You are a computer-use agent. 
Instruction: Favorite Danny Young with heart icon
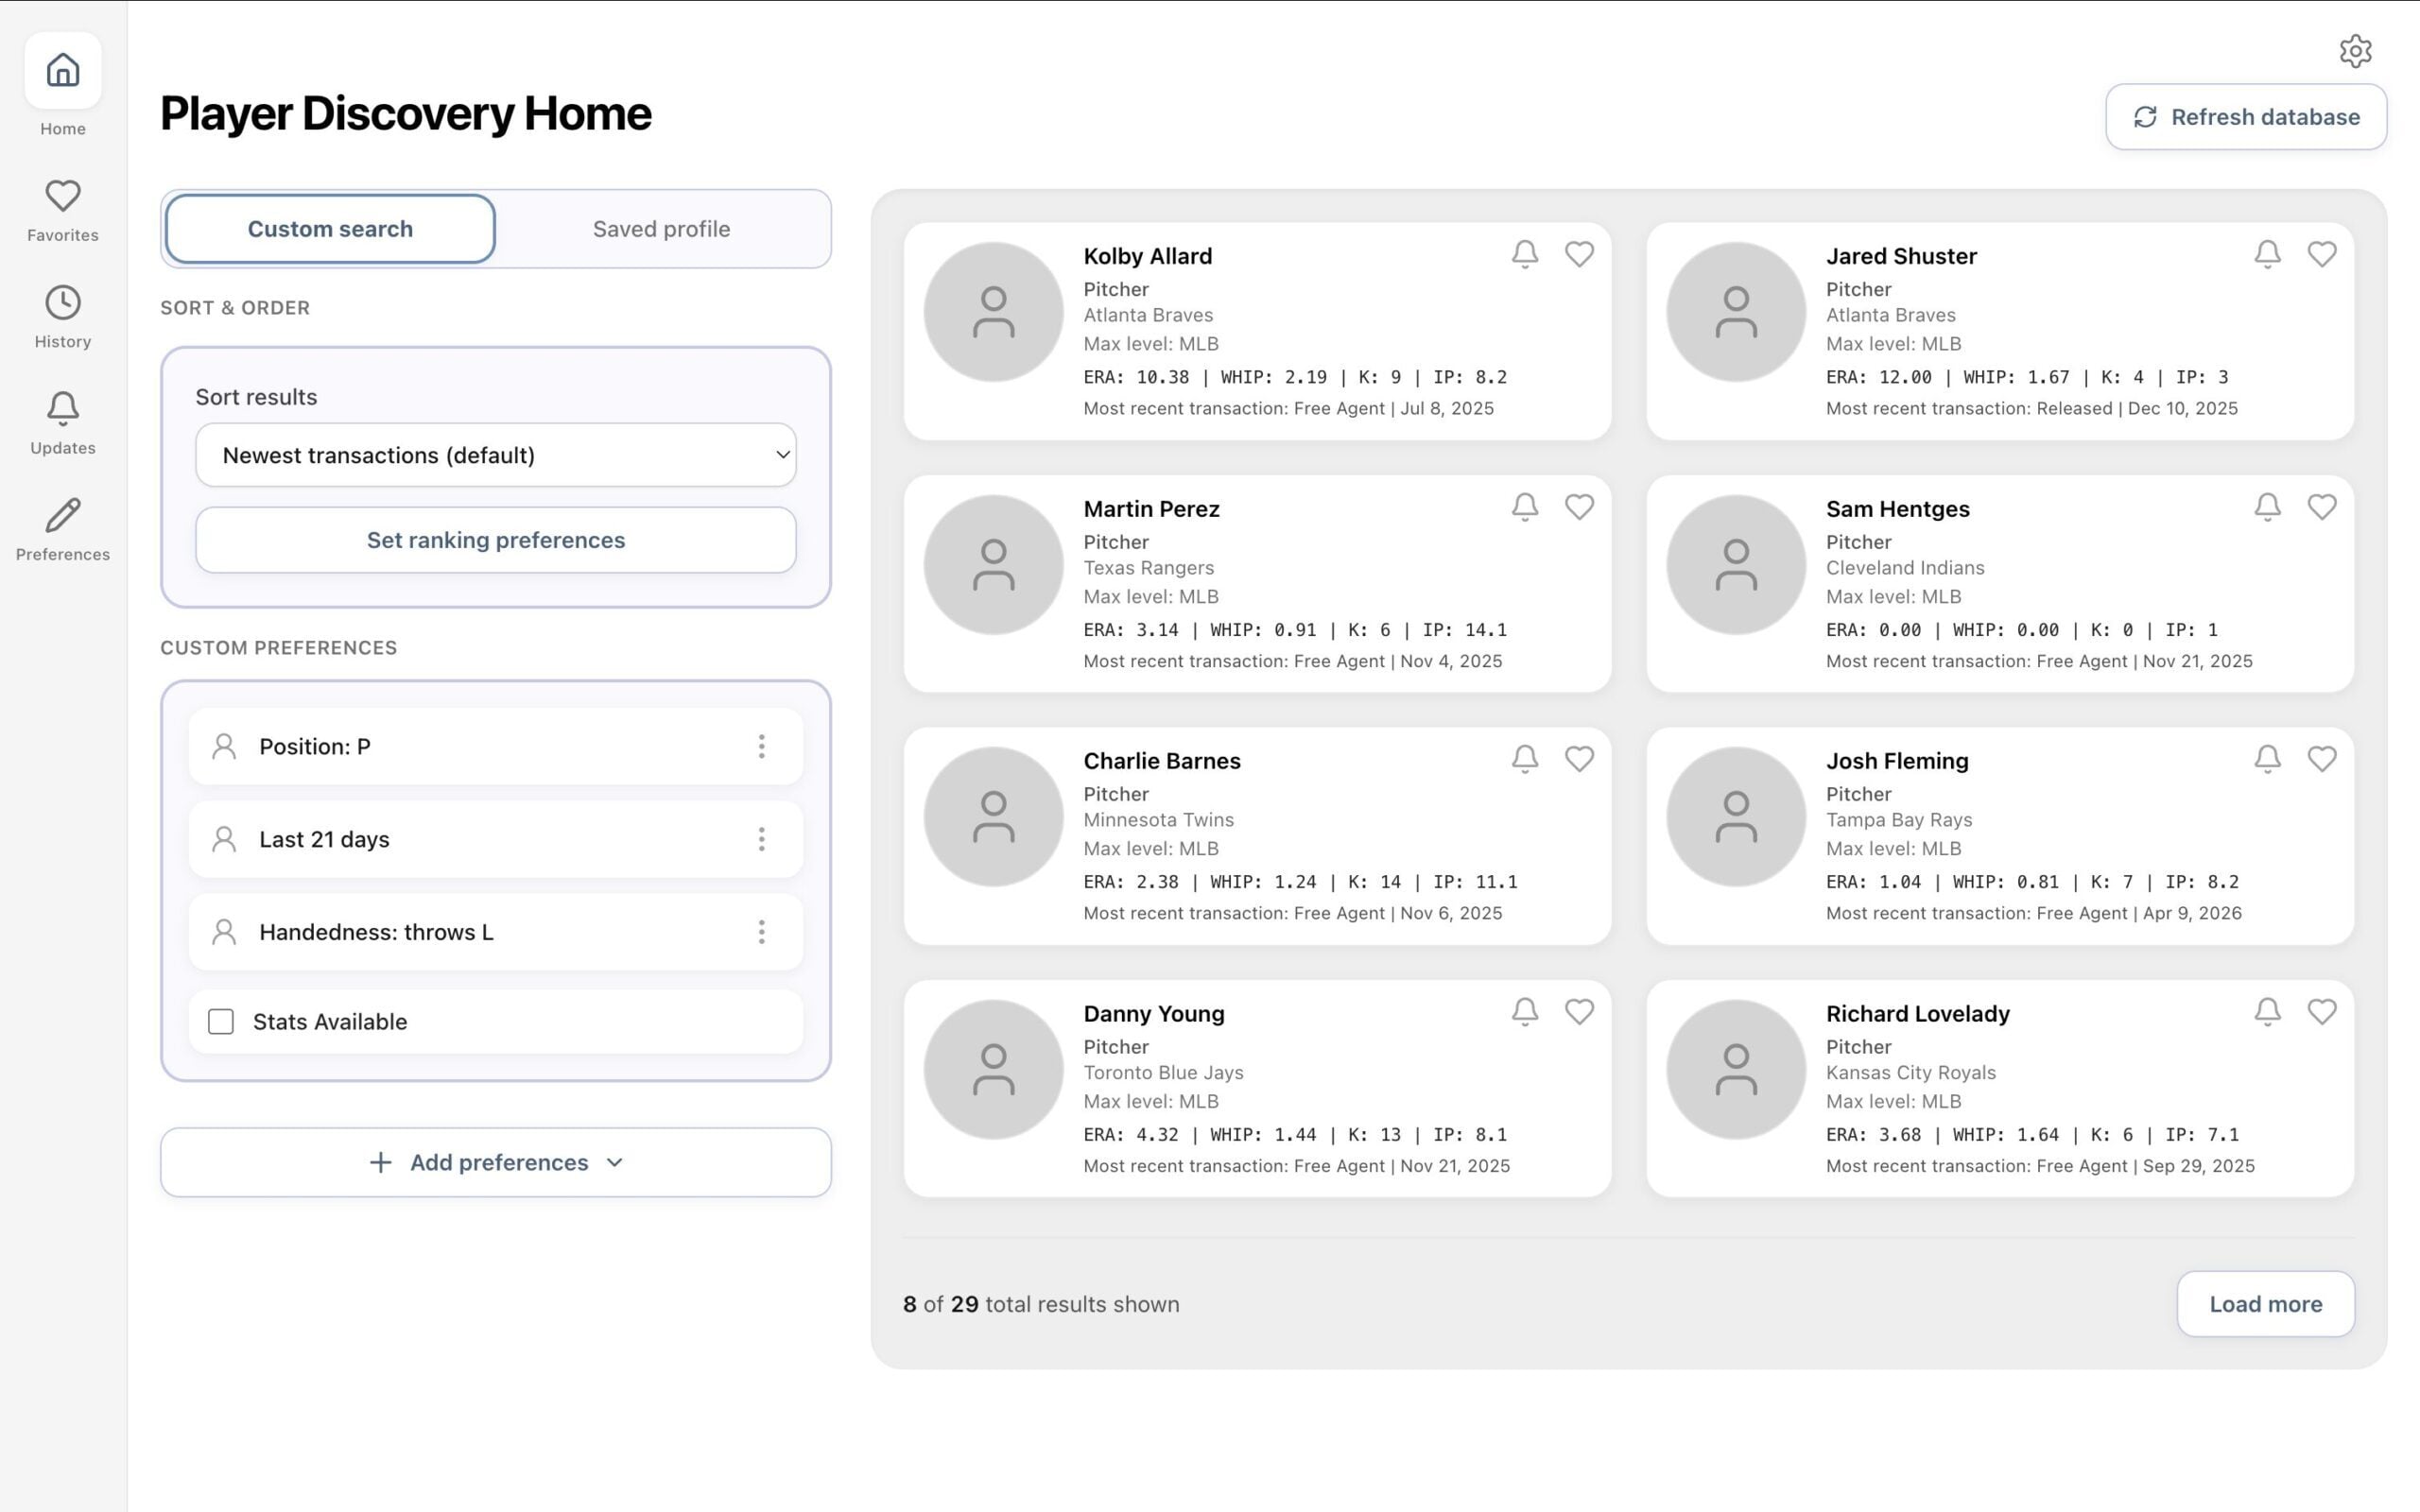(x=1579, y=1012)
